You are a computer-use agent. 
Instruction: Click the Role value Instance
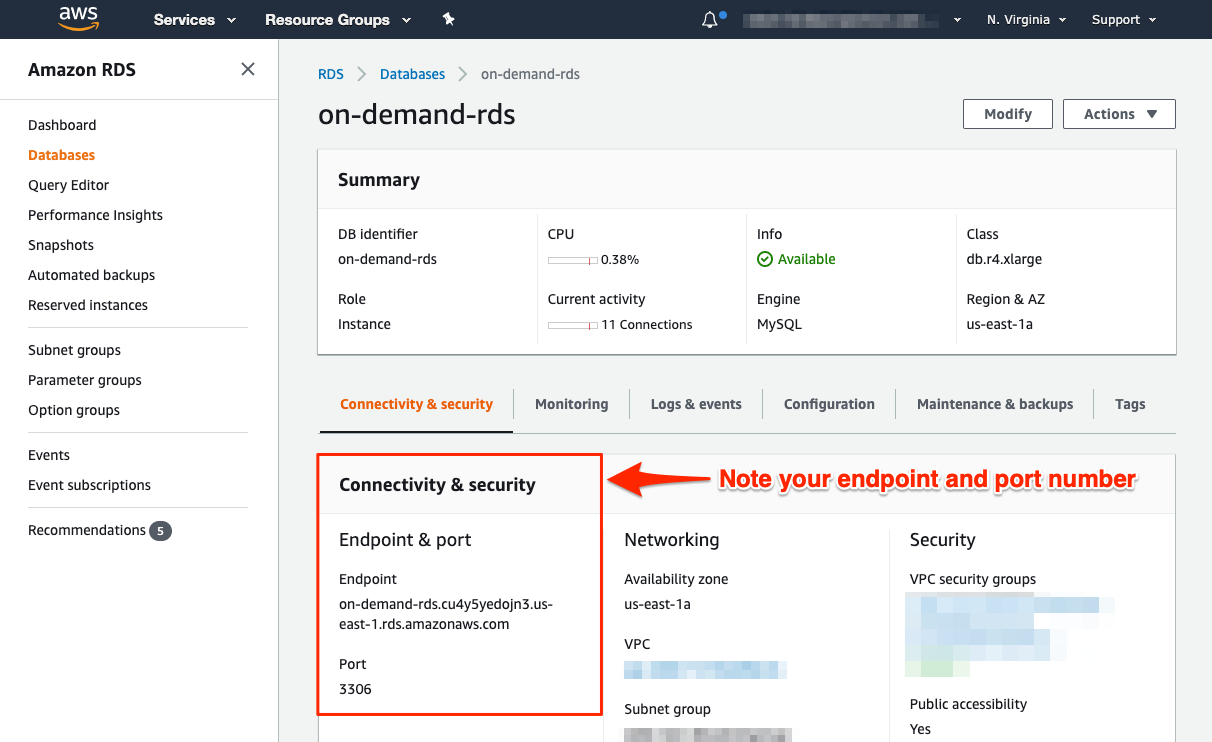pos(364,324)
